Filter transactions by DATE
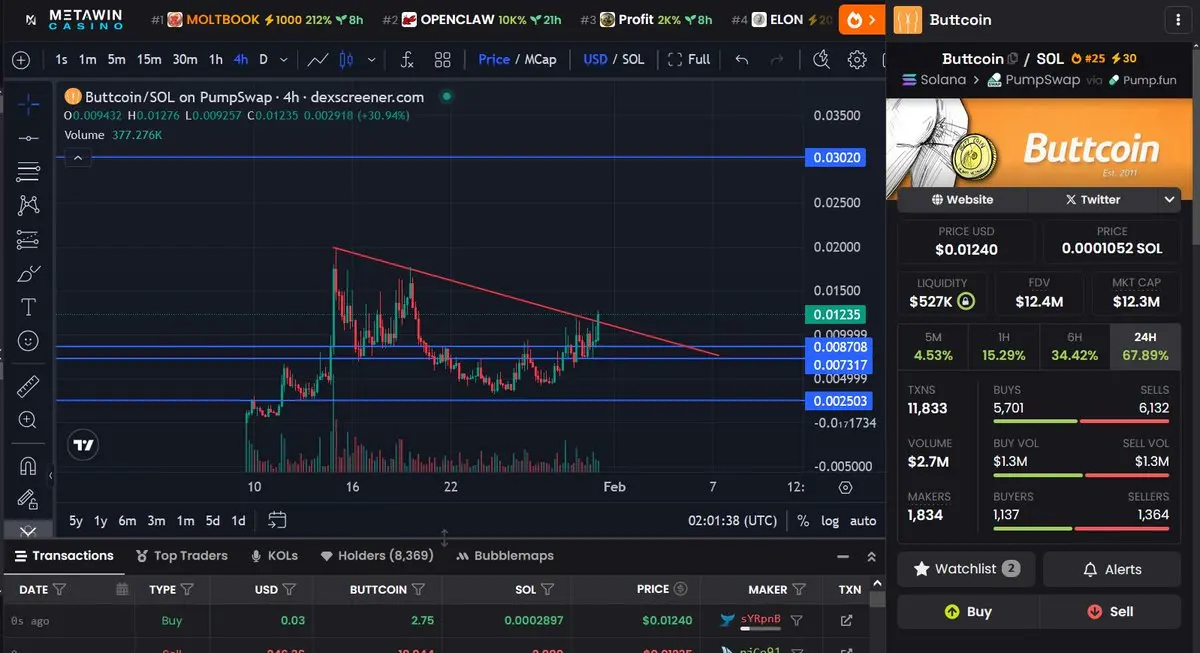This screenshot has height=653, width=1200. pyautogui.click(x=59, y=590)
